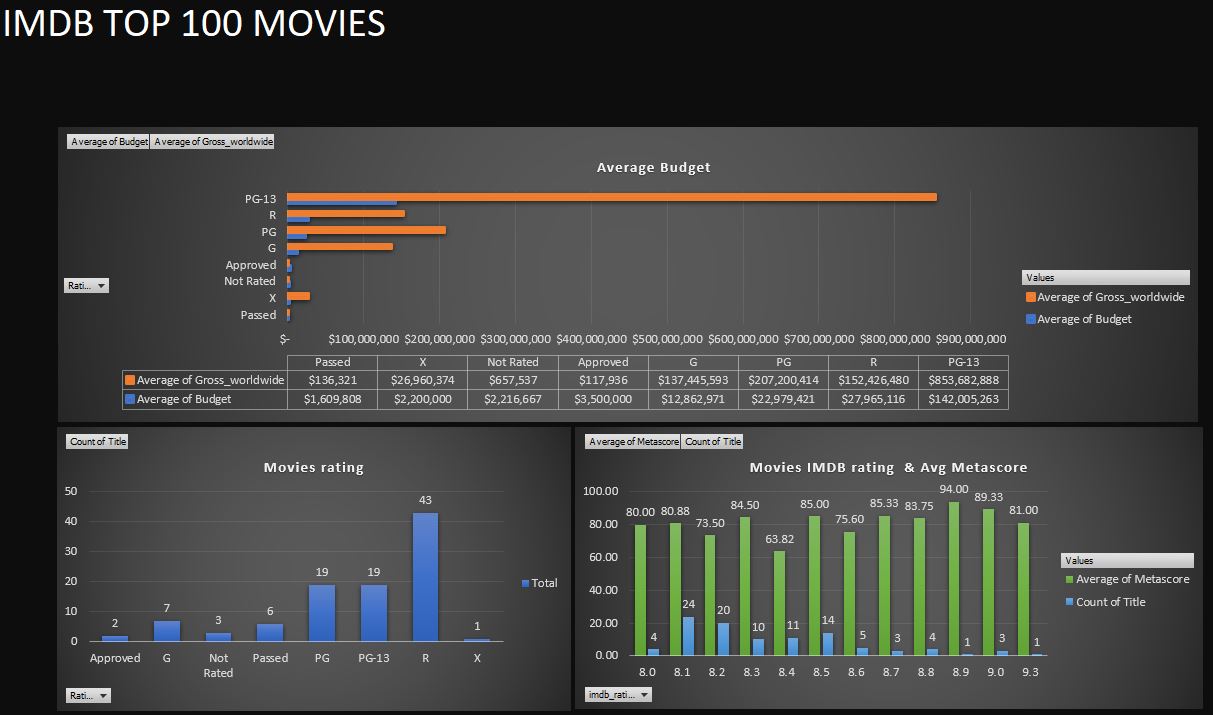
Task: Click the $900,000,000 axis label
Action: pyautogui.click(x=970, y=339)
